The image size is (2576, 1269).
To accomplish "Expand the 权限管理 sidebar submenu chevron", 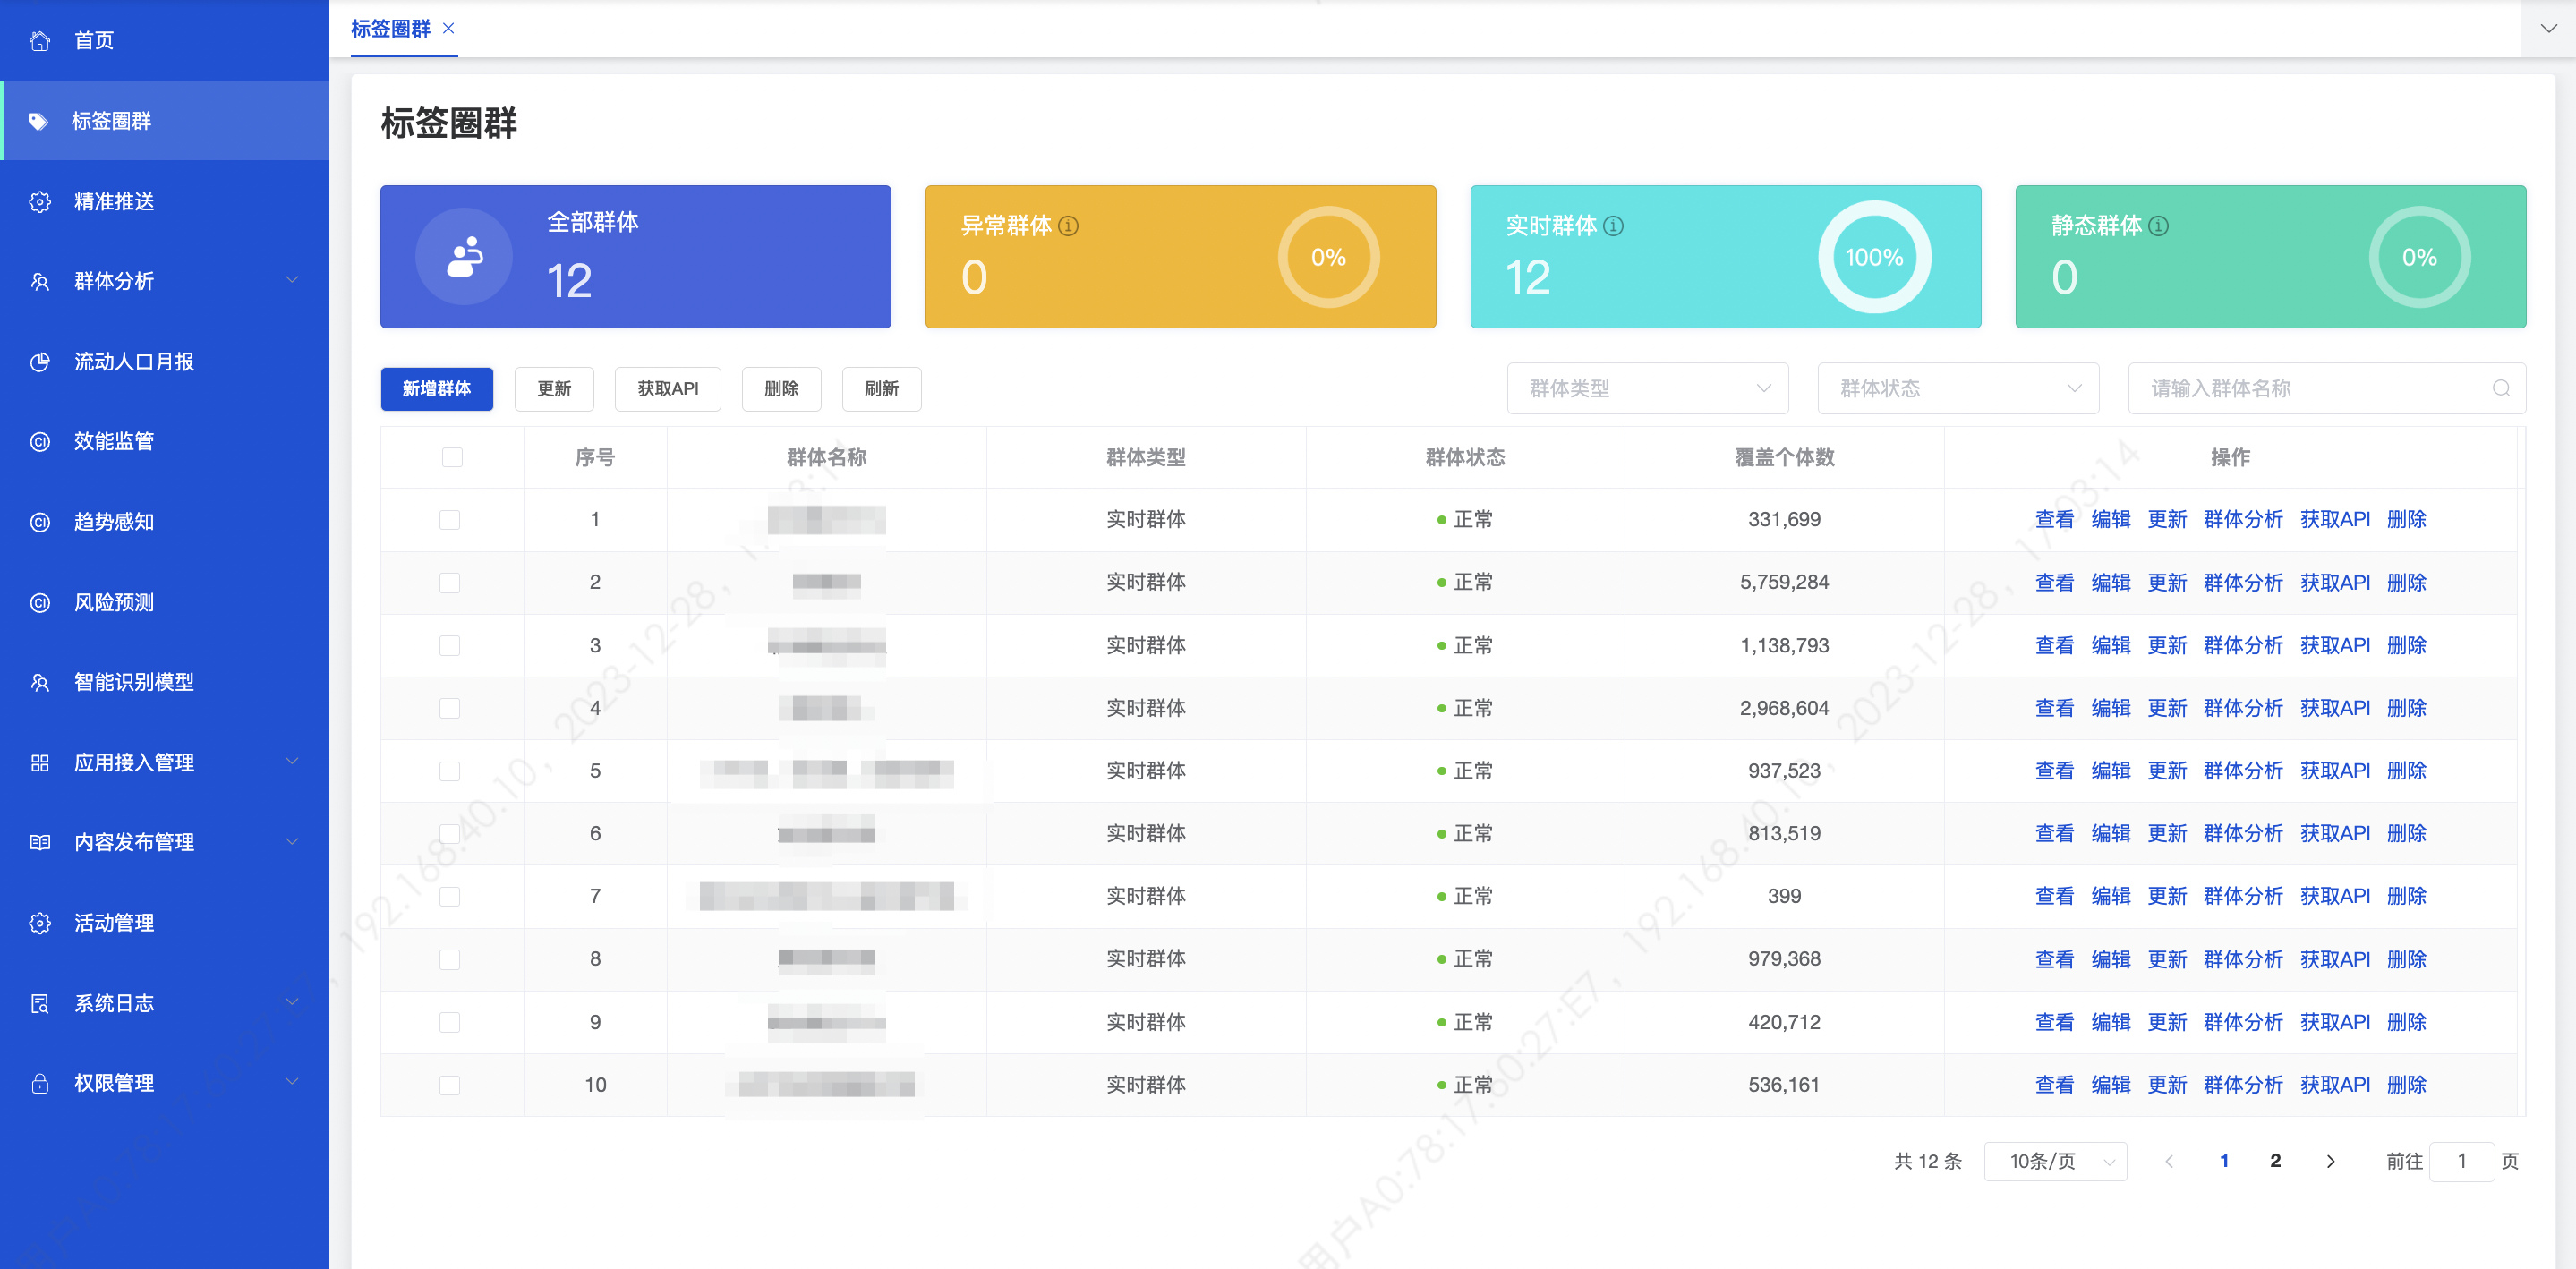I will [x=292, y=1082].
